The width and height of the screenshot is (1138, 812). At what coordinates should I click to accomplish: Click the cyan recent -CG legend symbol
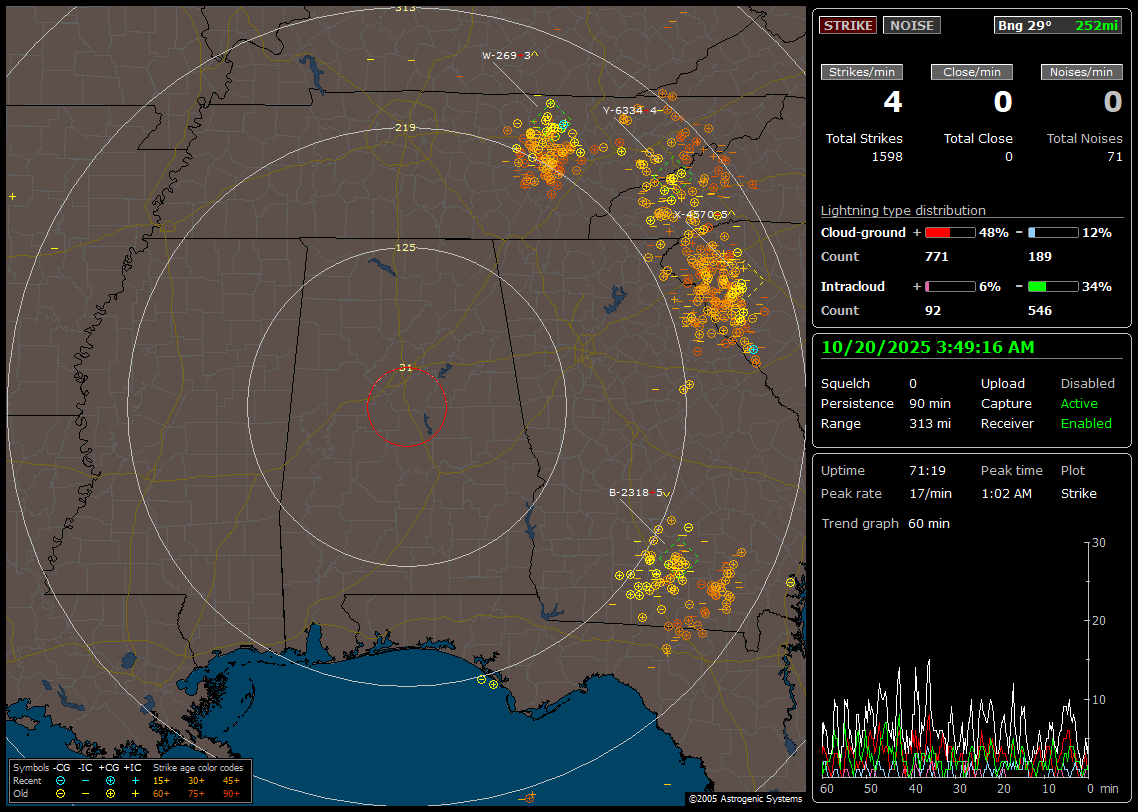point(60,780)
